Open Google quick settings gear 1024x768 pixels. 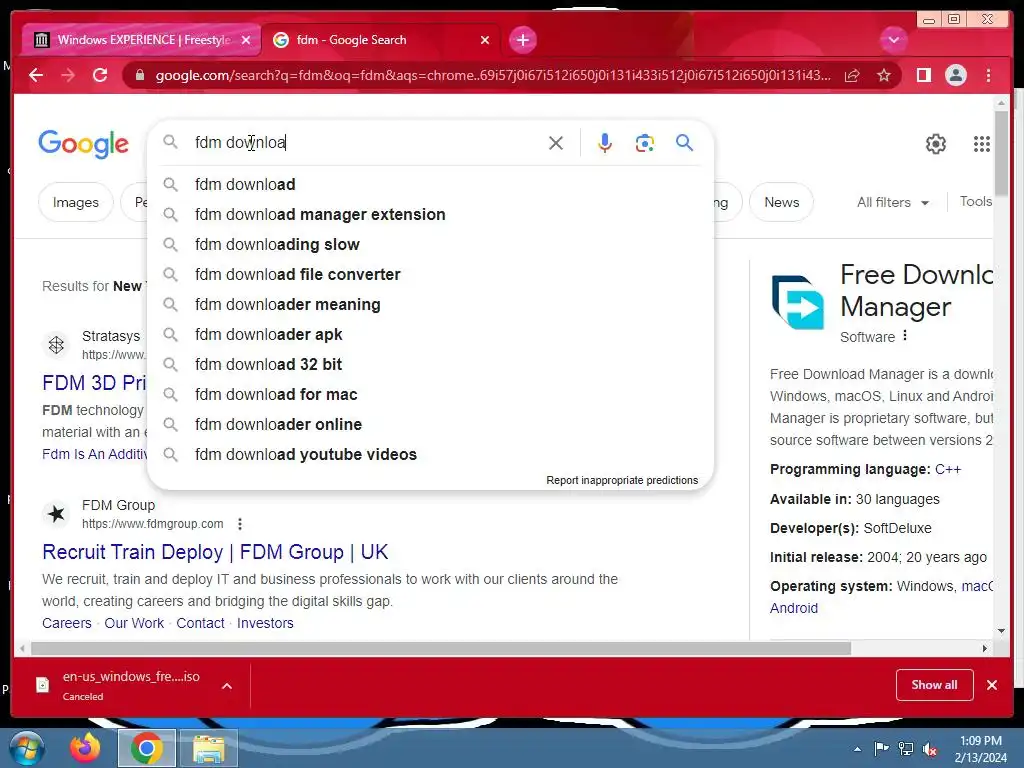point(936,144)
